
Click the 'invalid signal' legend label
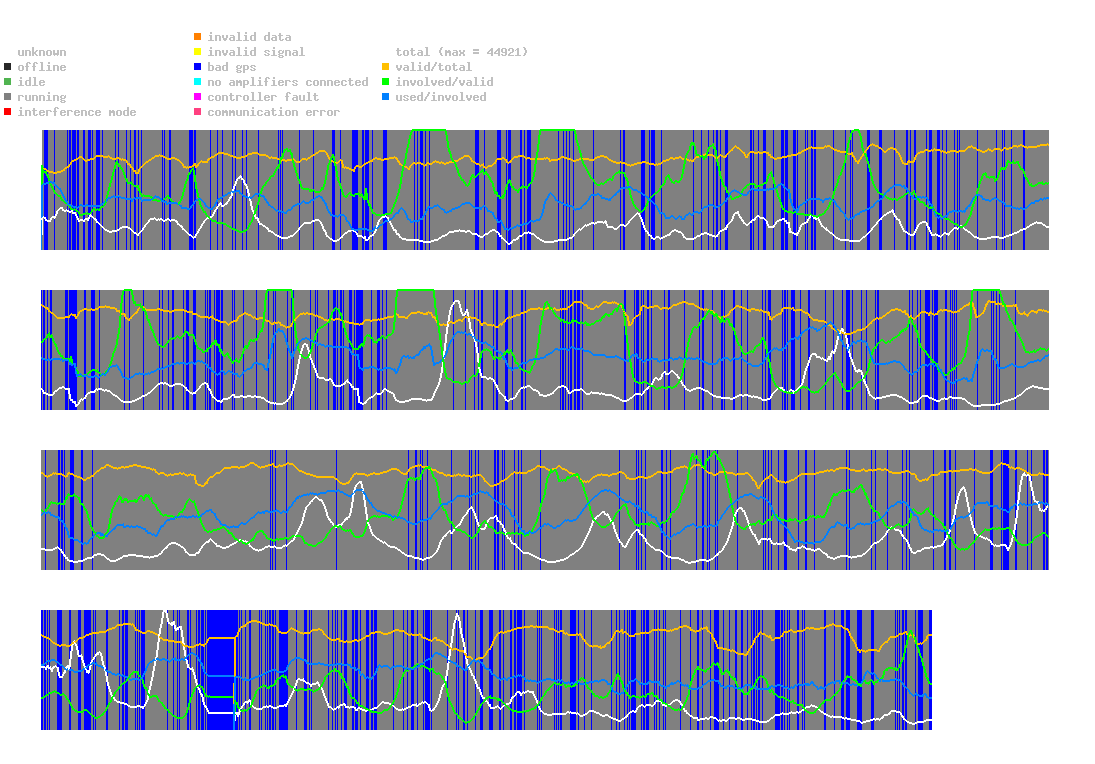tap(256, 52)
